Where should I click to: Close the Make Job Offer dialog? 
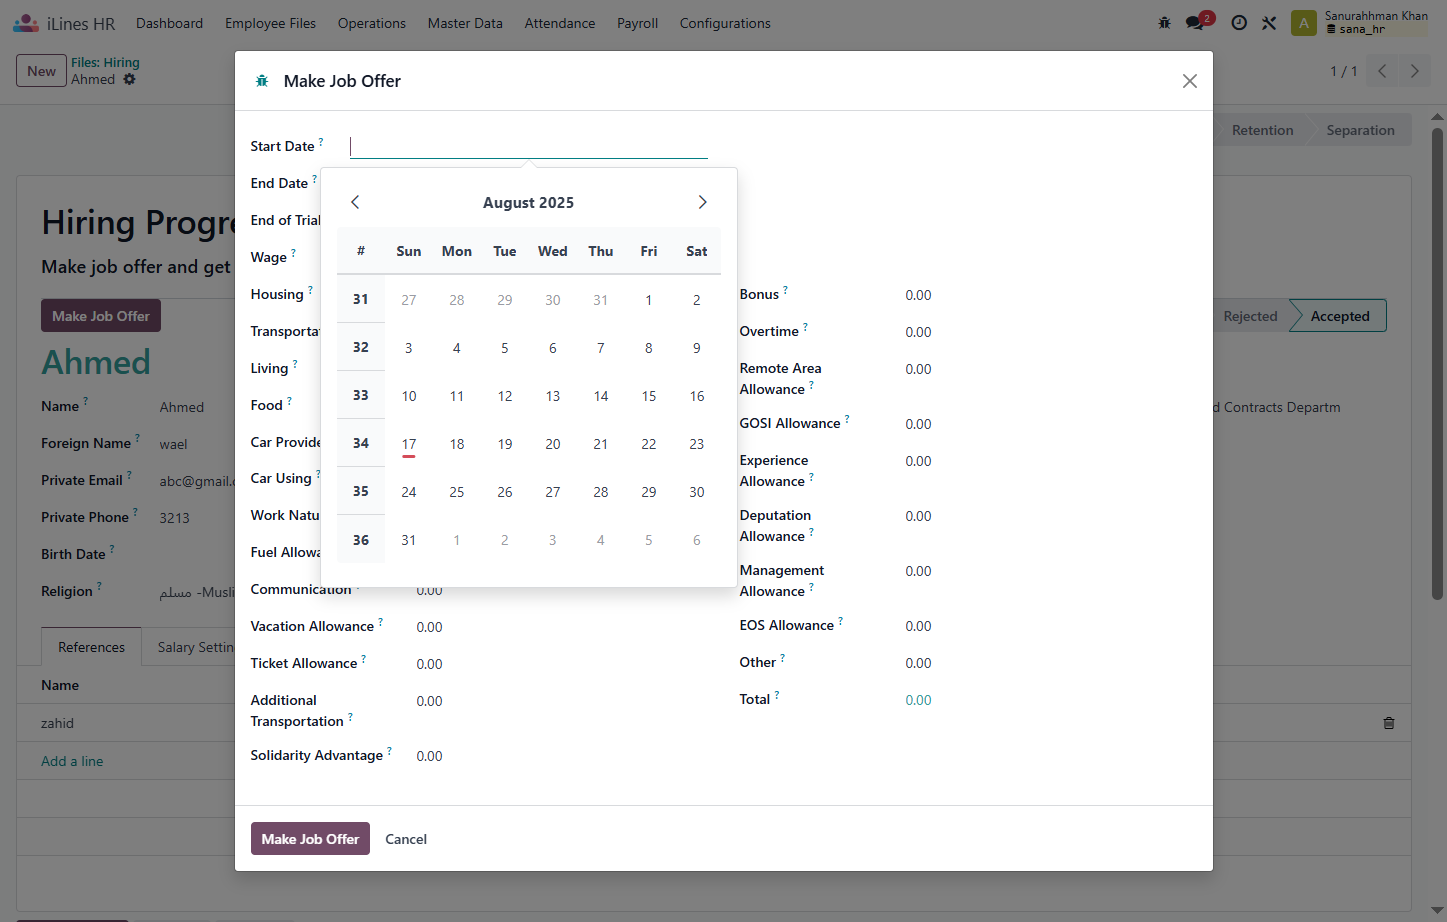(x=1189, y=81)
